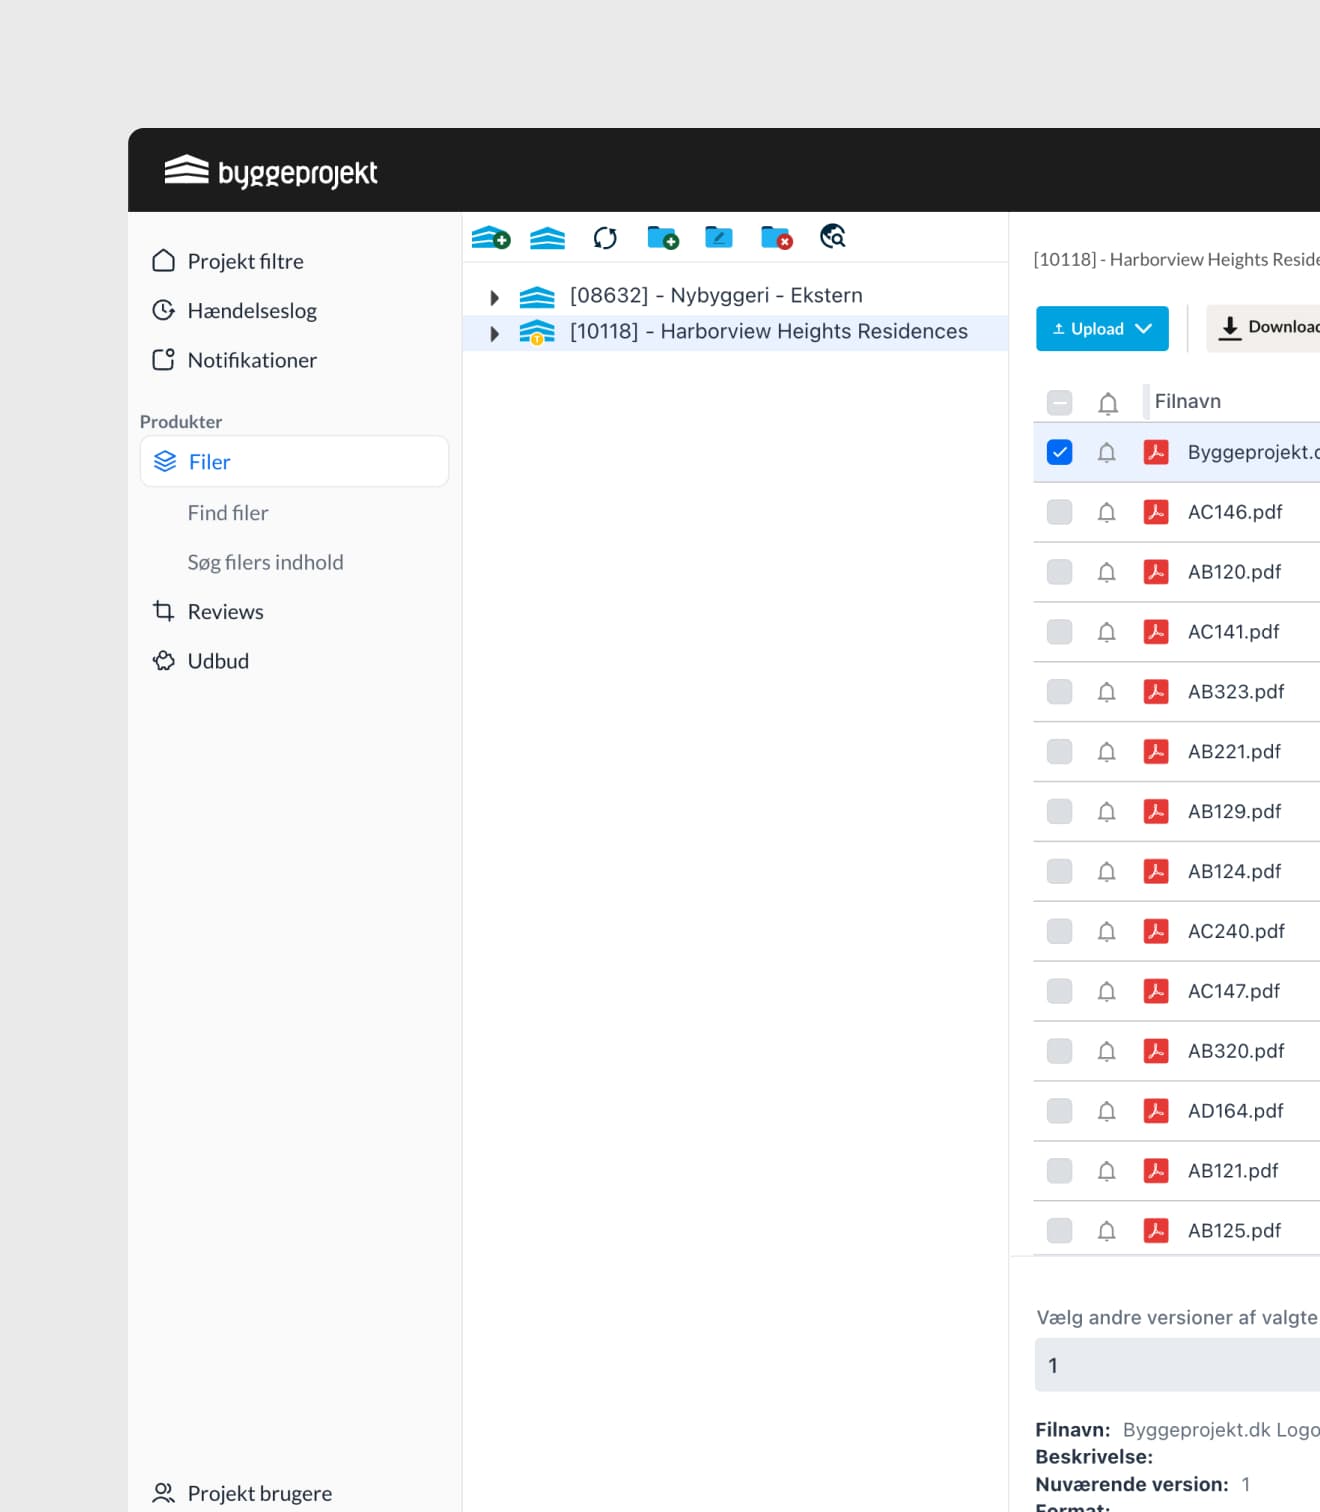Click the add new project icon
Image resolution: width=1320 pixels, height=1512 pixels.
pyautogui.click(x=491, y=238)
